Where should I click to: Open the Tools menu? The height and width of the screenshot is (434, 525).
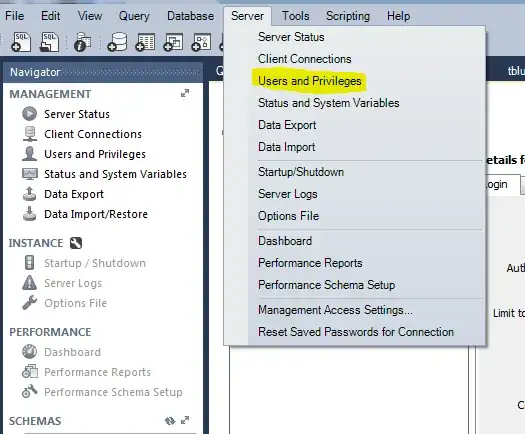(296, 16)
